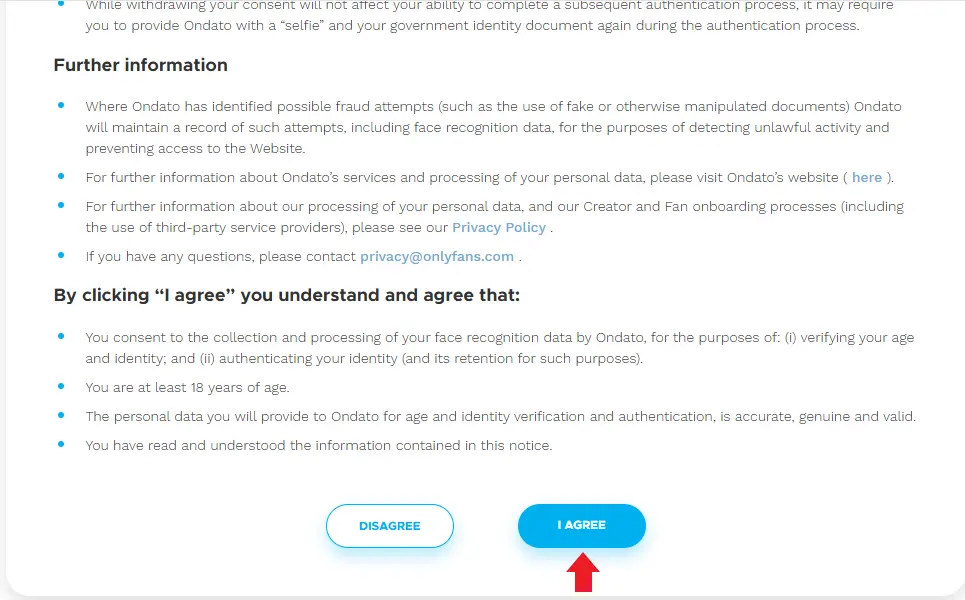Viewport: 965px width, 600px height.
Task: Click the bullet beside the Privacy Policy item
Action: pos(62,206)
